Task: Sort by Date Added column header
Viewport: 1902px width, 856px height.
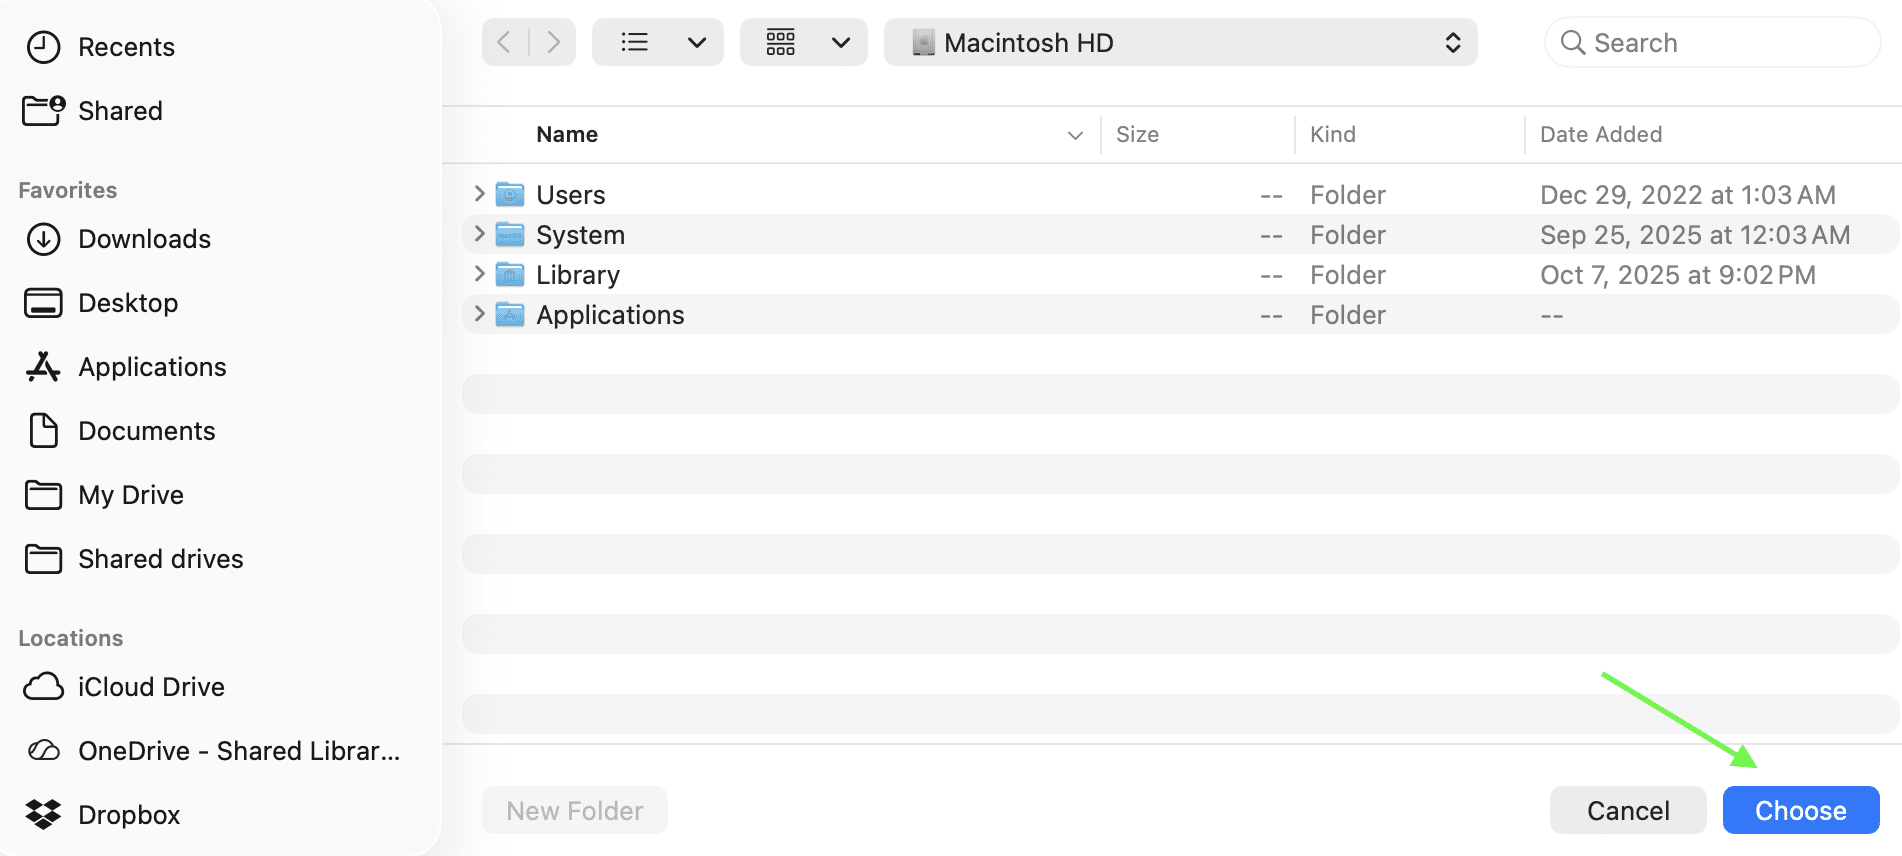Action: pyautogui.click(x=1600, y=135)
